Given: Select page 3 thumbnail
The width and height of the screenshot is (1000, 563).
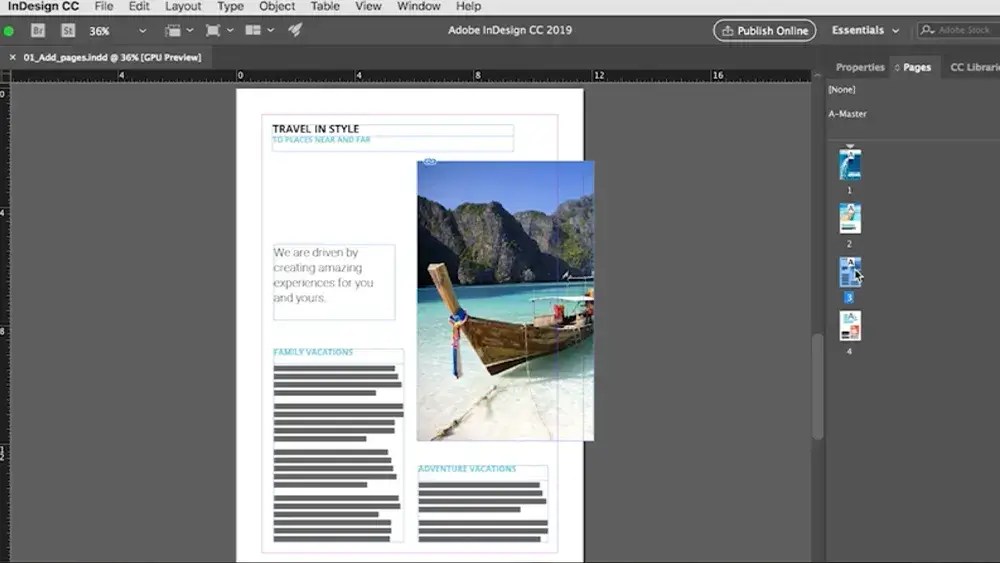Looking at the screenshot, I should click(x=849, y=272).
